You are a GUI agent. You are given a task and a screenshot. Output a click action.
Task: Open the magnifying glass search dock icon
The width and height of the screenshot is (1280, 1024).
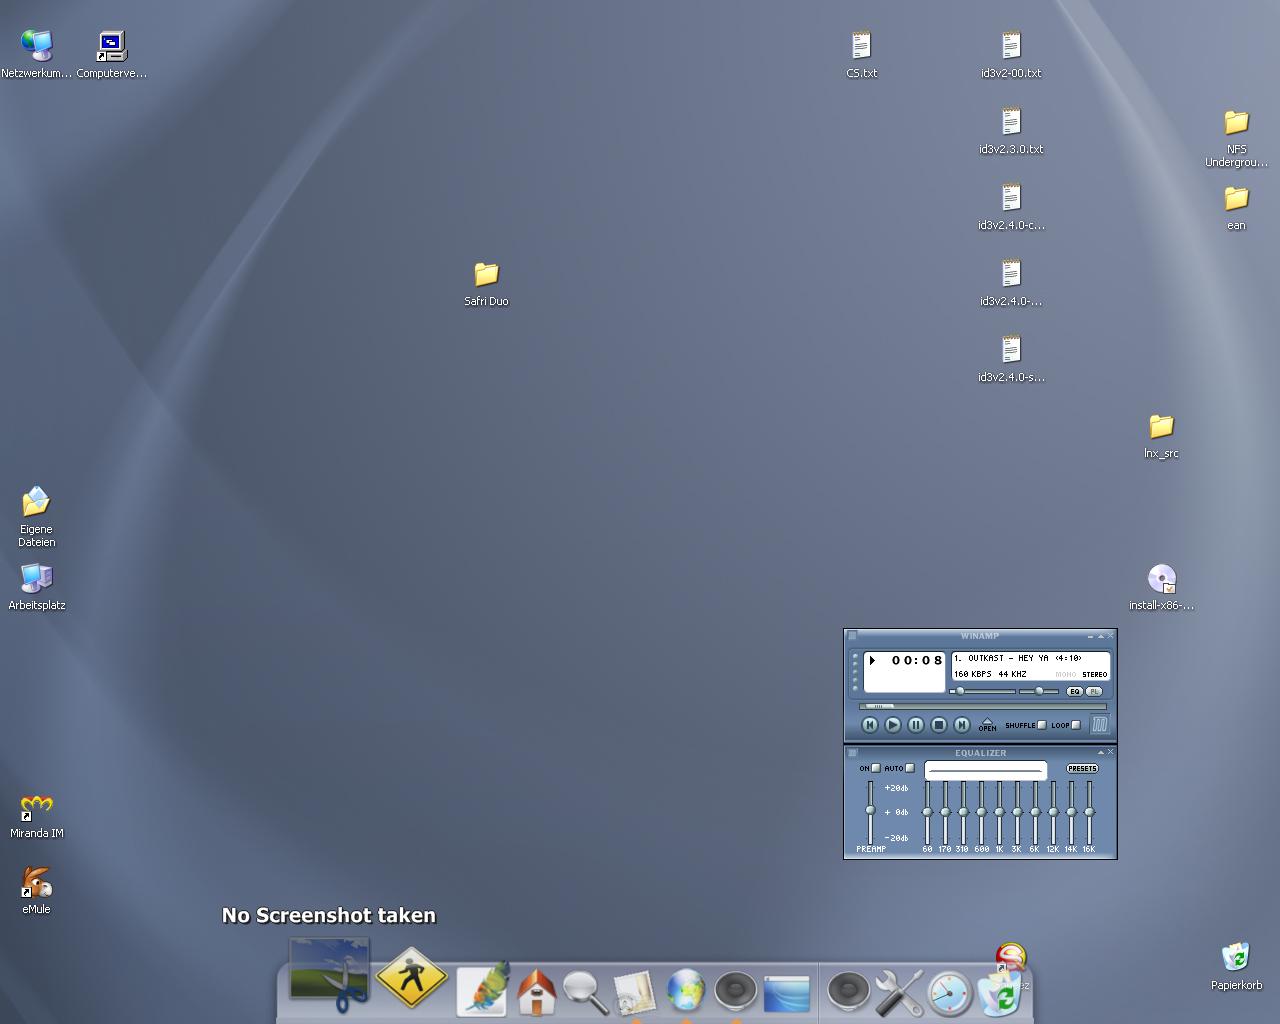click(x=585, y=992)
